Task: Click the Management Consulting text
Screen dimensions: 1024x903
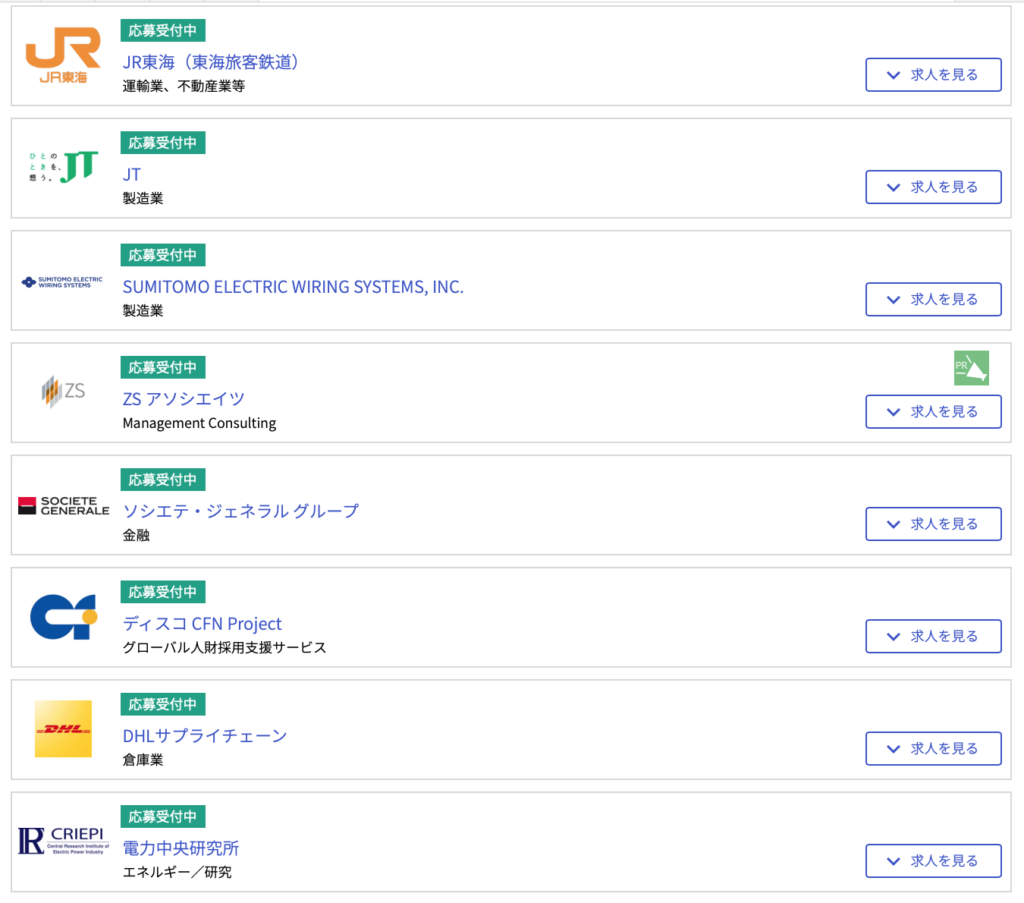Action: click(x=199, y=423)
